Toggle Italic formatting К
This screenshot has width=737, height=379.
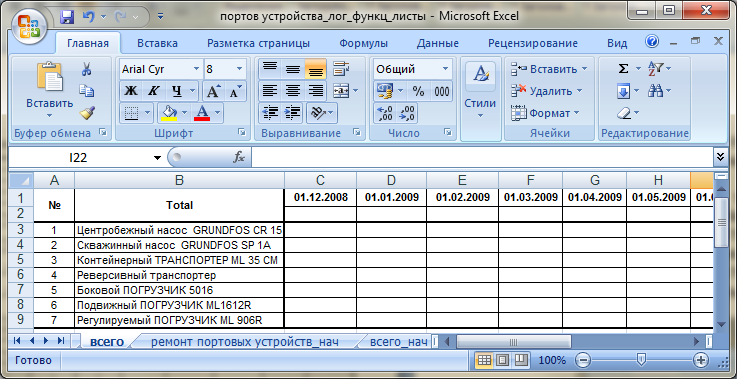tap(153, 91)
